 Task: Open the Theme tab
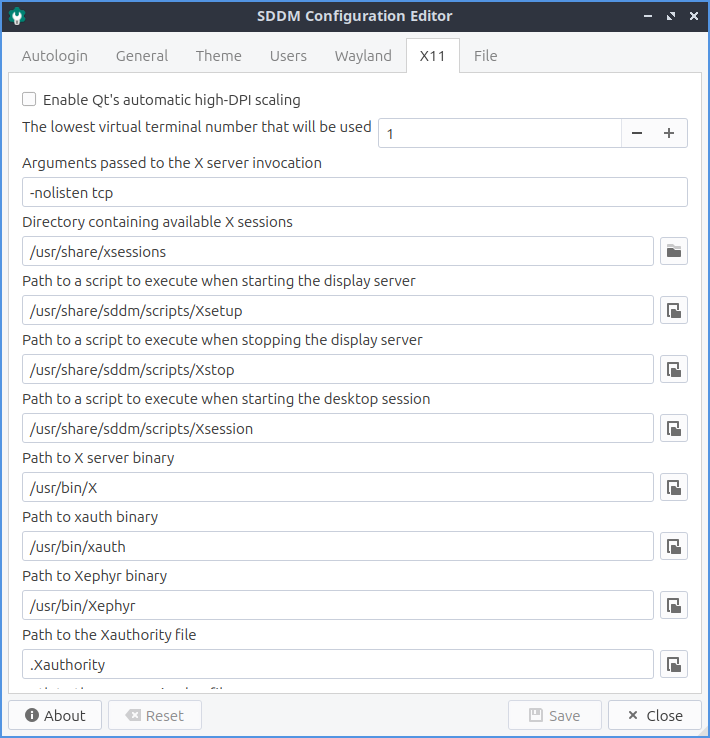coord(218,56)
